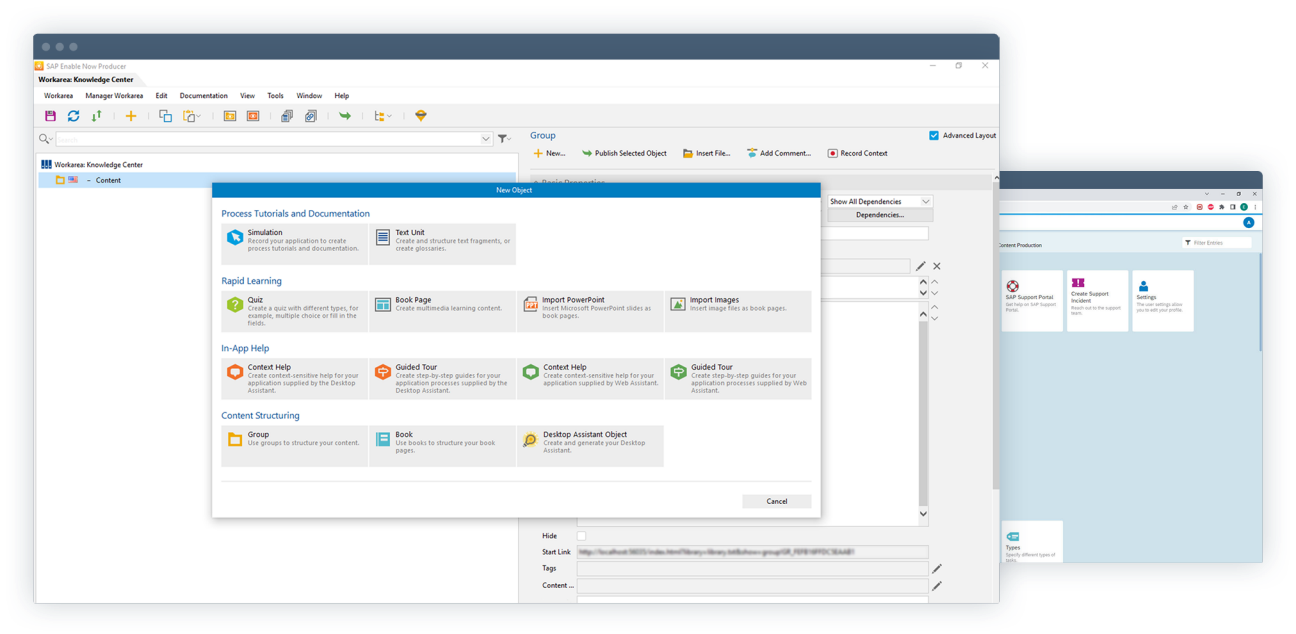Image resolution: width=1296 pixels, height=634 pixels.
Task: Choose Book Page object type
Action: click(x=442, y=311)
